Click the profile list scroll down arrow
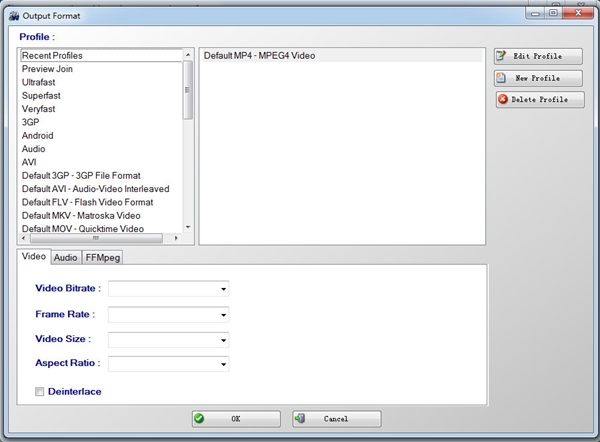This screenshot has width=600, height=442. pos(188,227)
